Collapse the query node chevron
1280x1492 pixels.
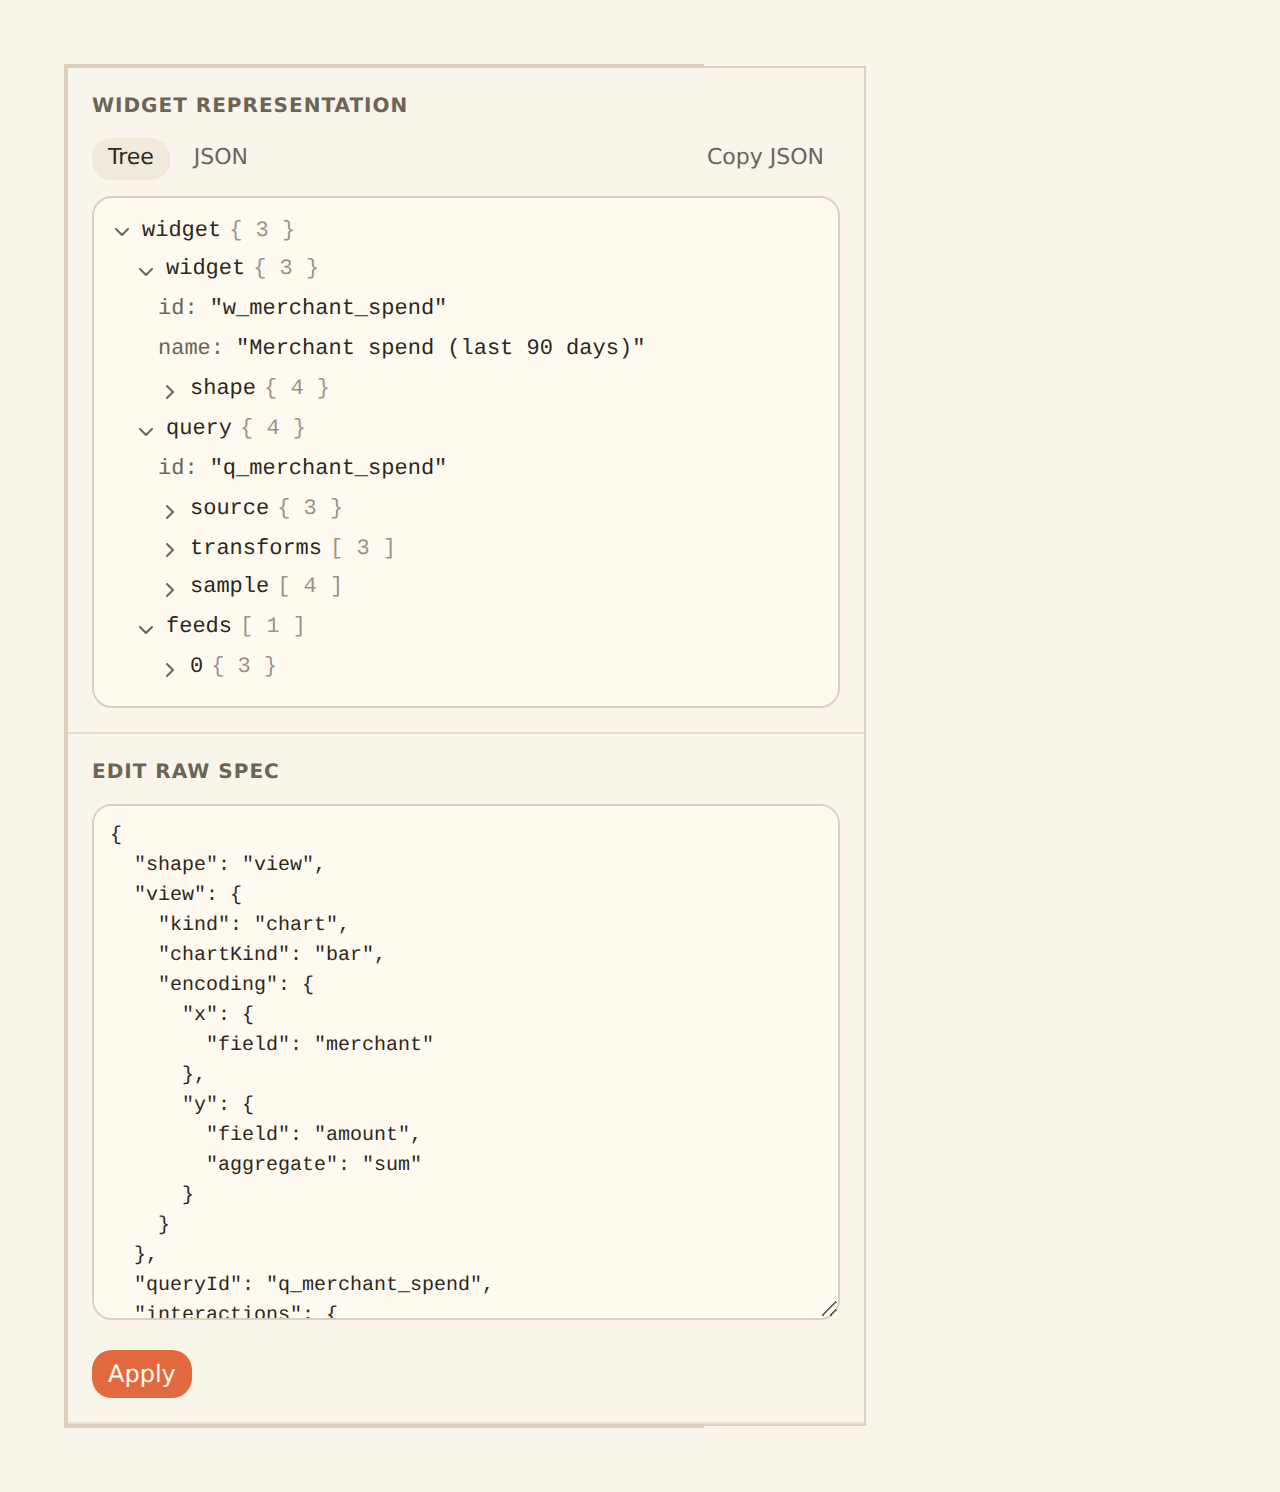[146, 430]
